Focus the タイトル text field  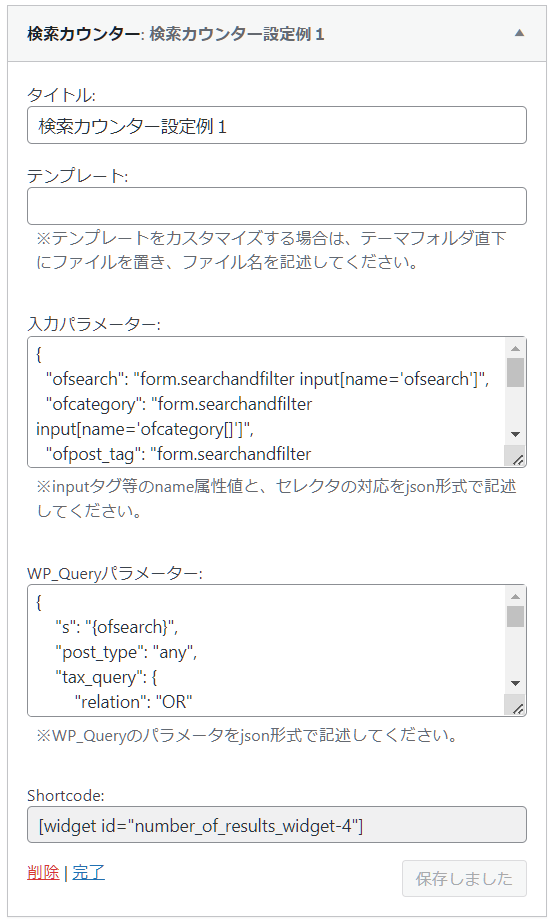click(276, 125)
